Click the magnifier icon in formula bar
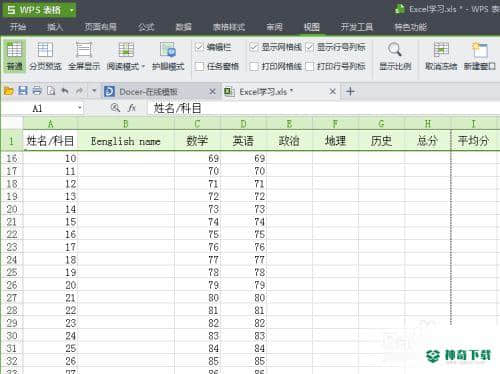This screenshot has height=374, width=500. [x=115, y=108]
